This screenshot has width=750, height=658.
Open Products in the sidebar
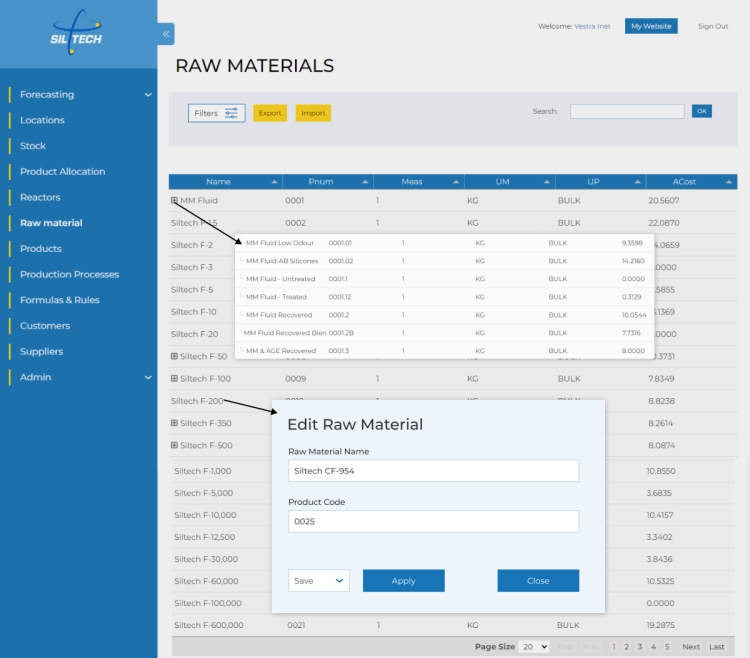coord(41,249)
